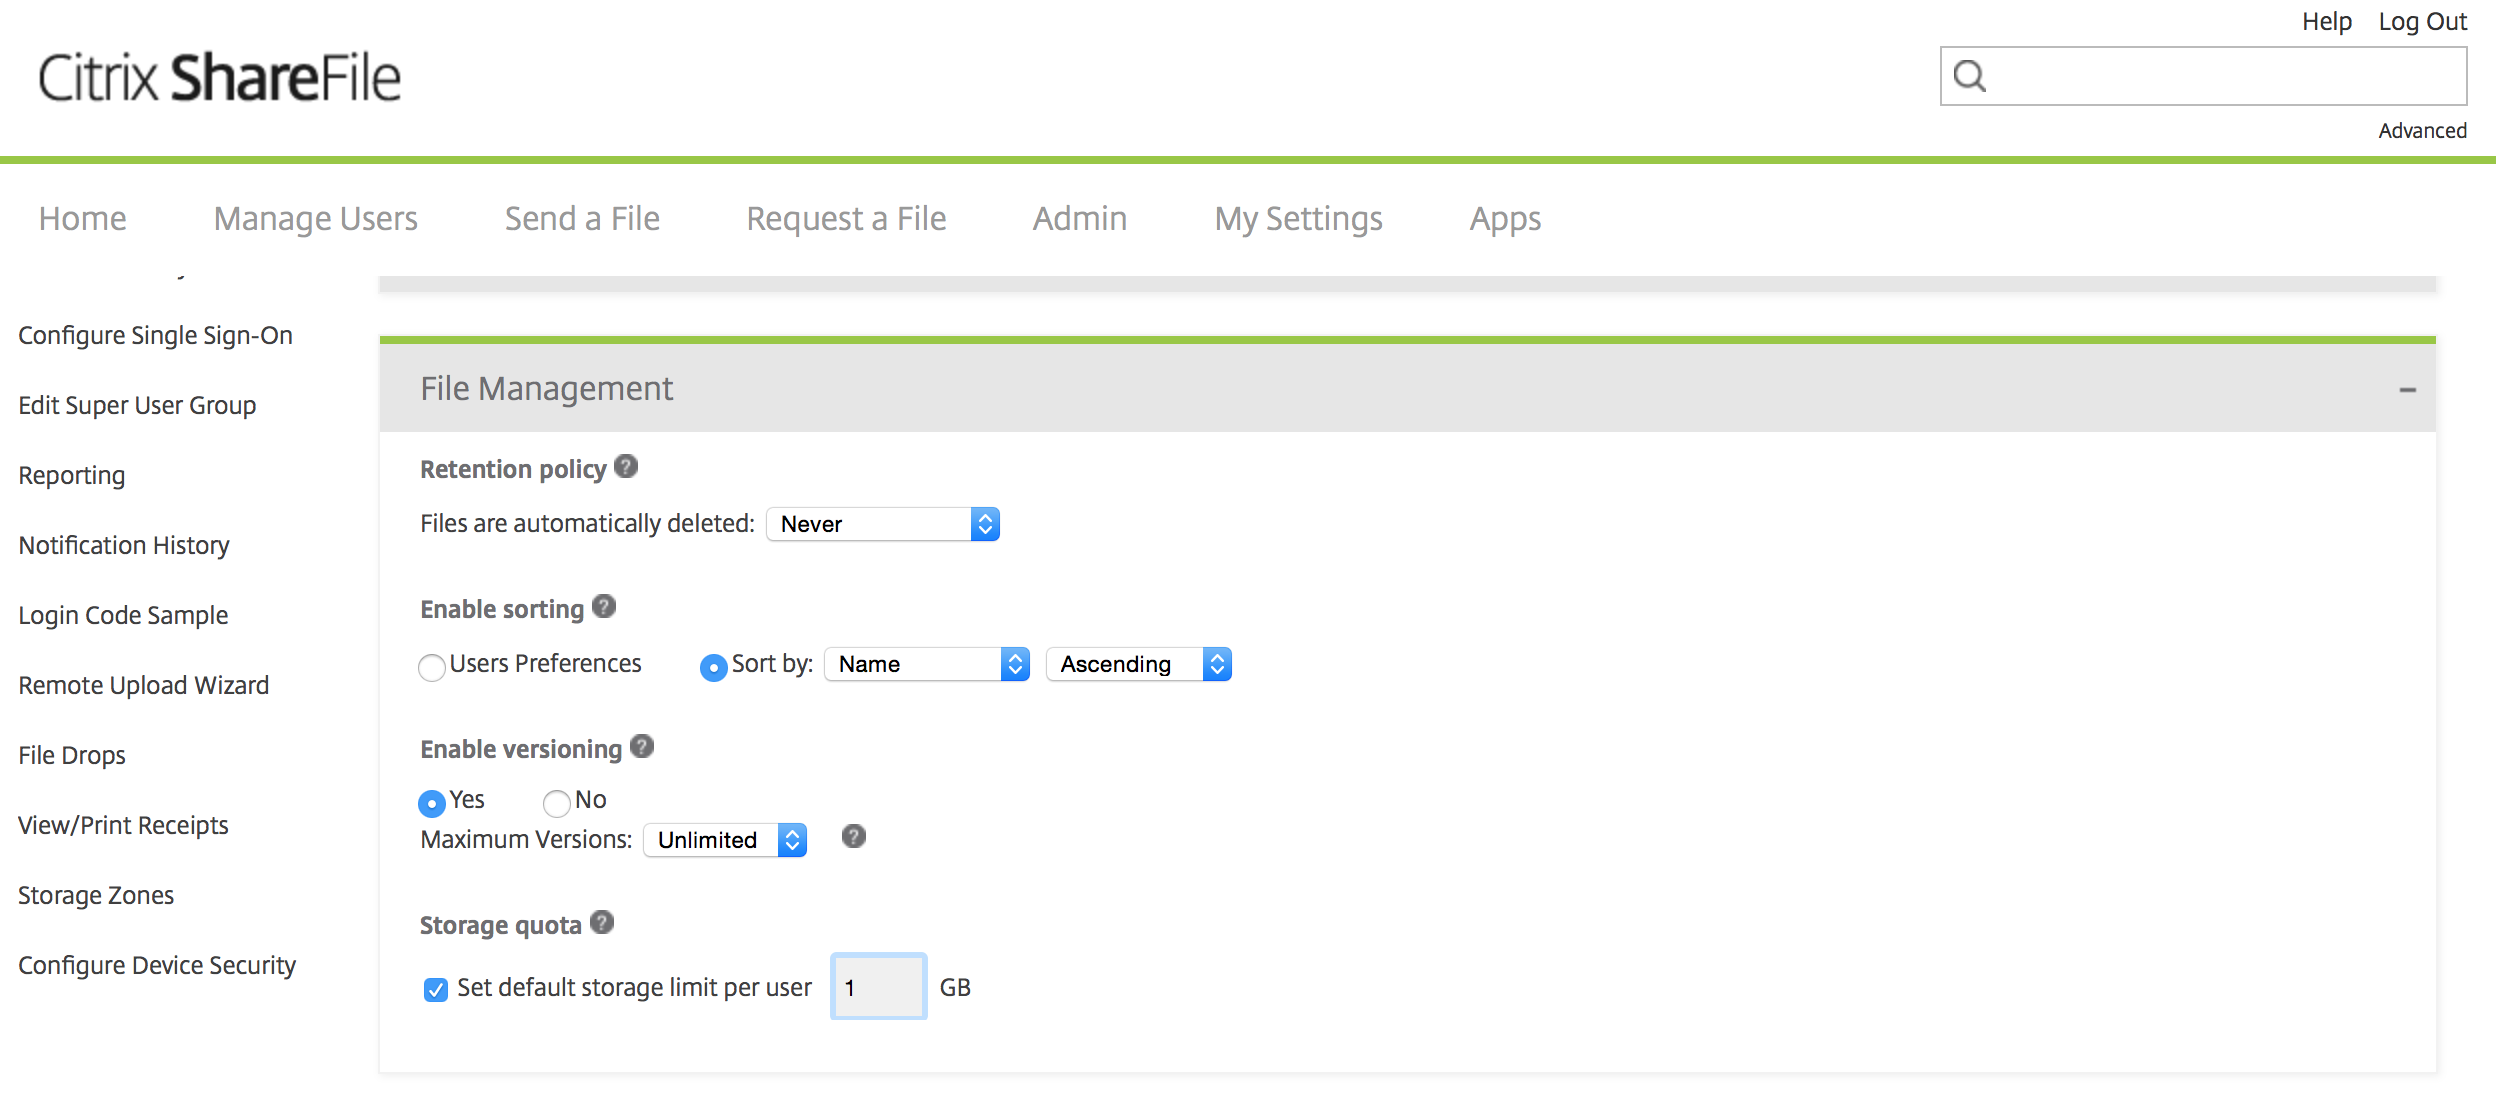
Task: Open Storage Zones in sidebar
Action: click(x=96, y=895)
